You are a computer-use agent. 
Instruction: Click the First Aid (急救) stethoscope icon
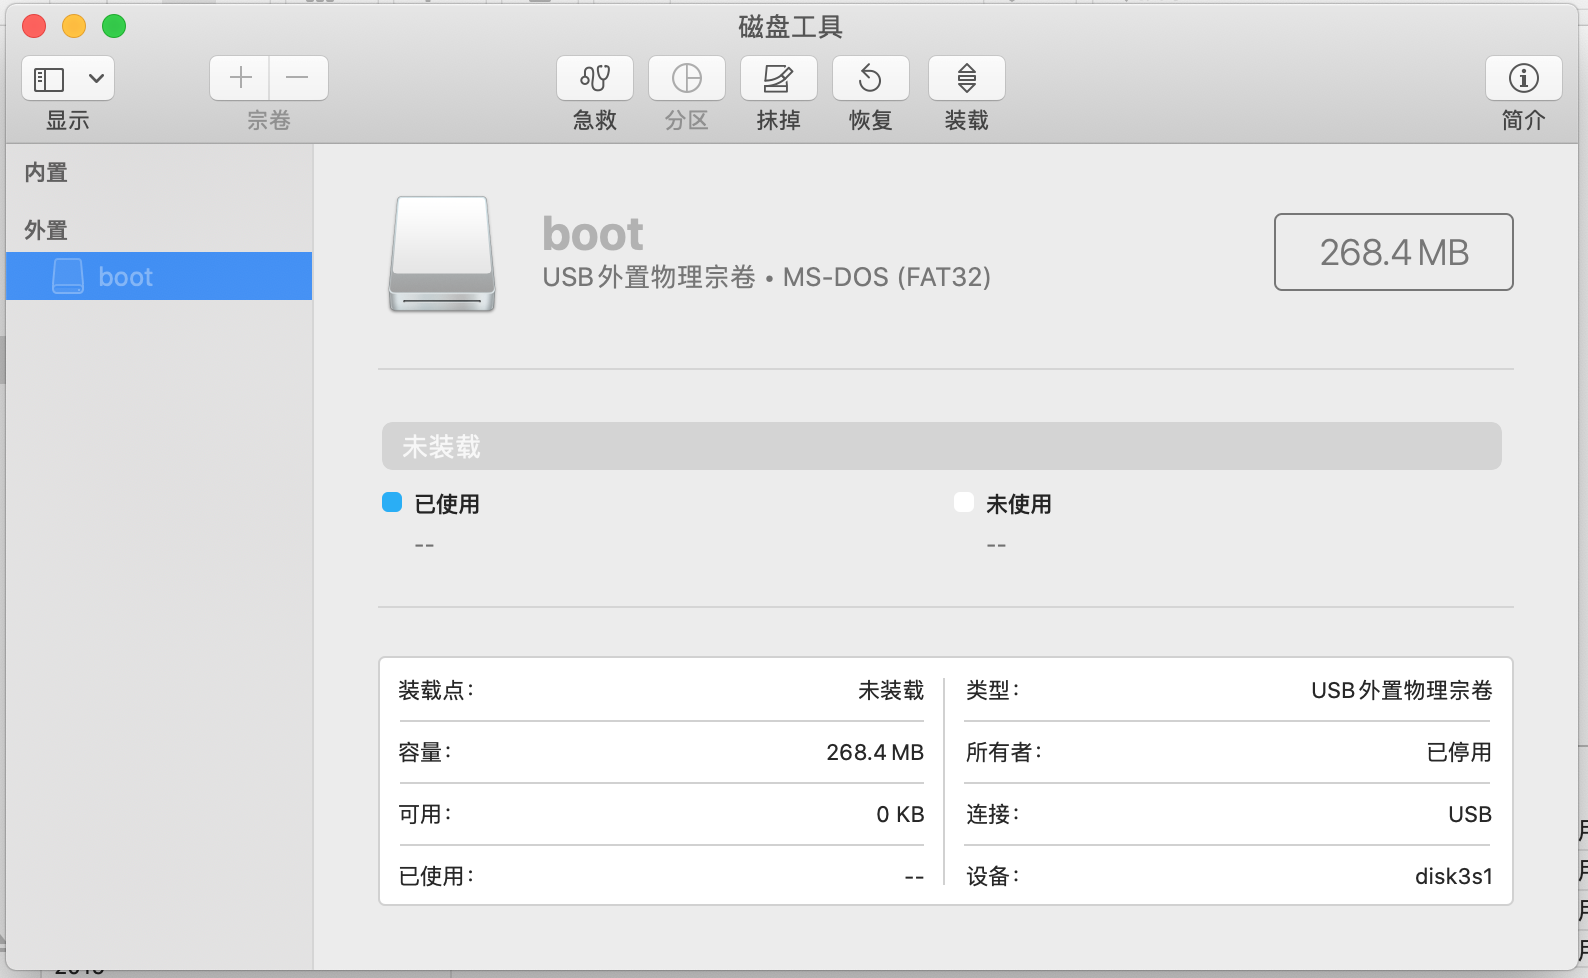click(x=595, y=78)
